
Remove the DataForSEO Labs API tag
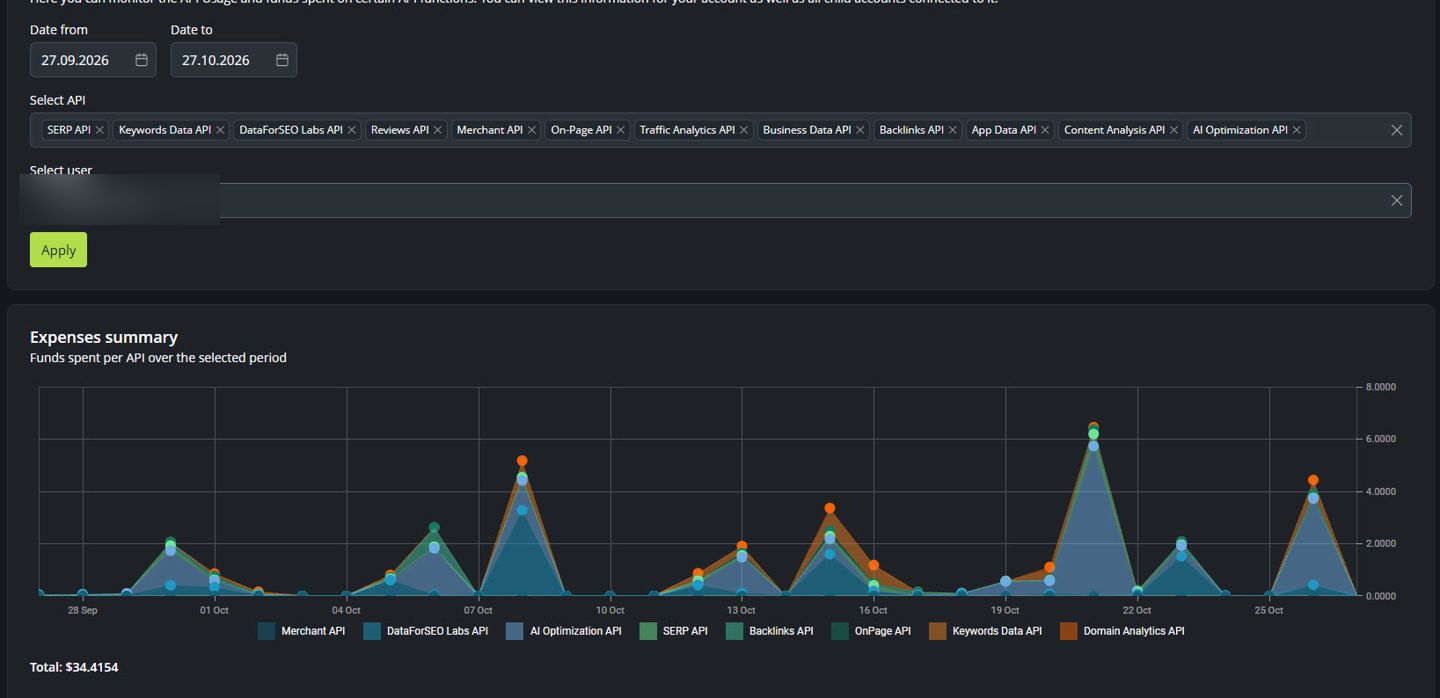pyautogui.click(x=351, y=130)
